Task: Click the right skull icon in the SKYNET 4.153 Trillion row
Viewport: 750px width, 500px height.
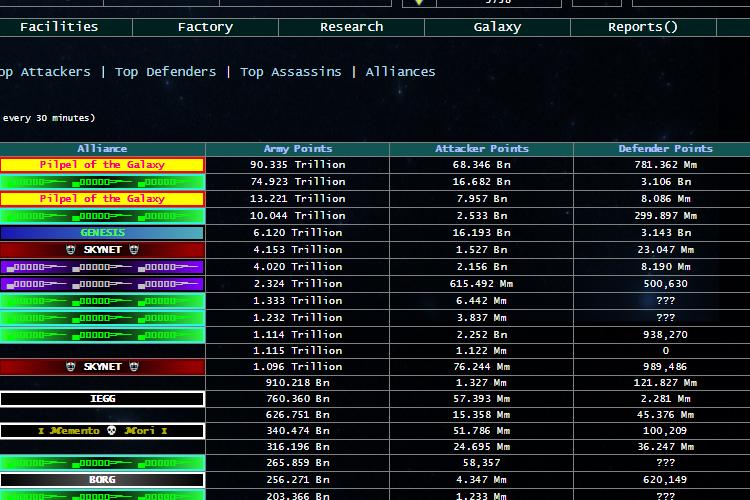Action: 134,249
